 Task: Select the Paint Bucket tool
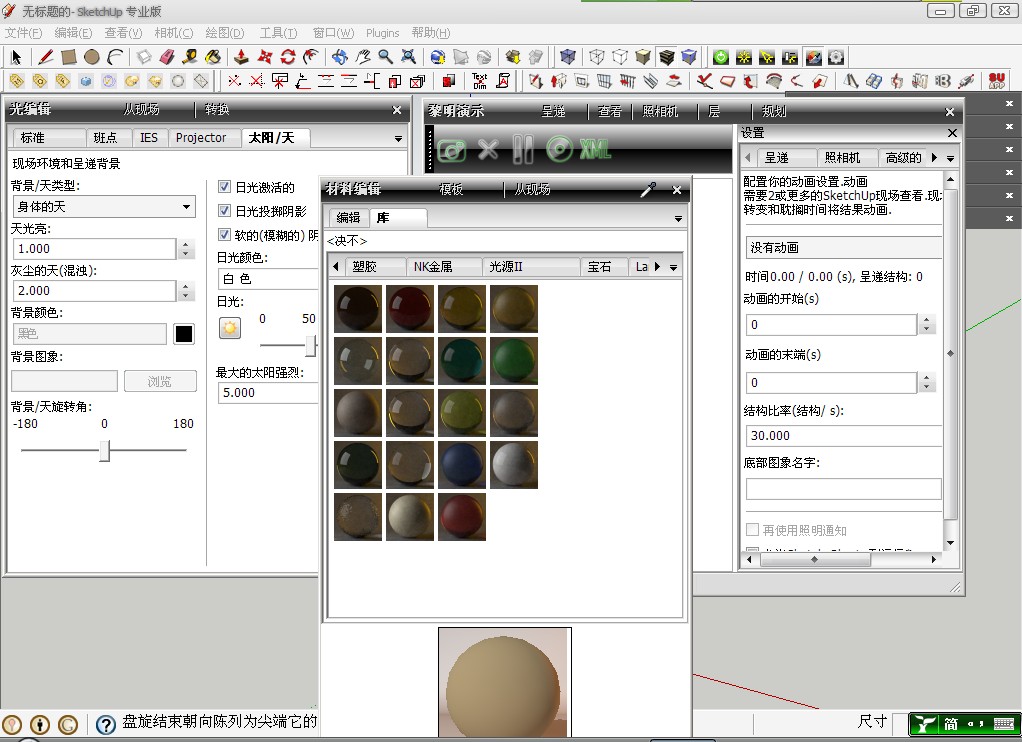pyautogui.click(x=213, y=57)
